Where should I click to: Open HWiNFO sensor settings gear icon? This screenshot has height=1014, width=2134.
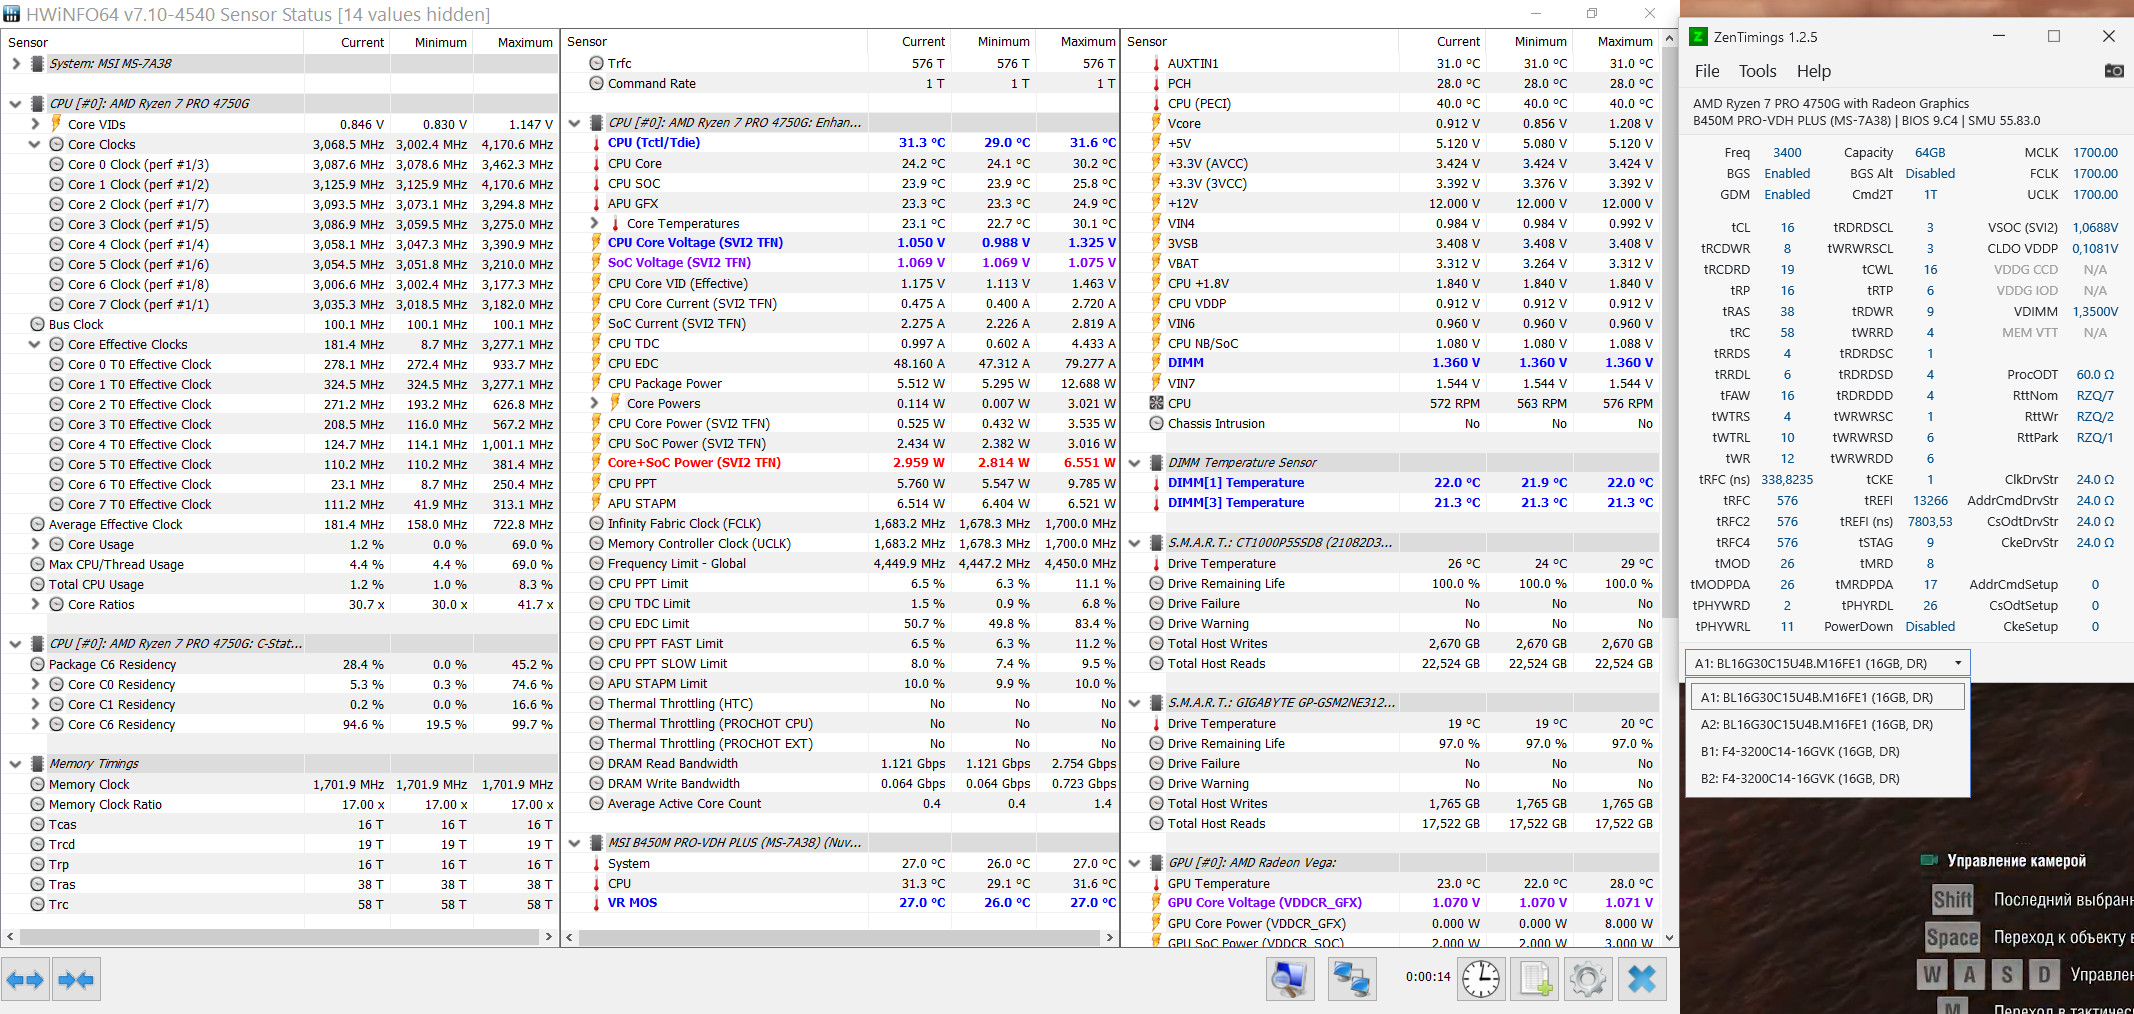pyautogui.click(x=1588, y=979)
